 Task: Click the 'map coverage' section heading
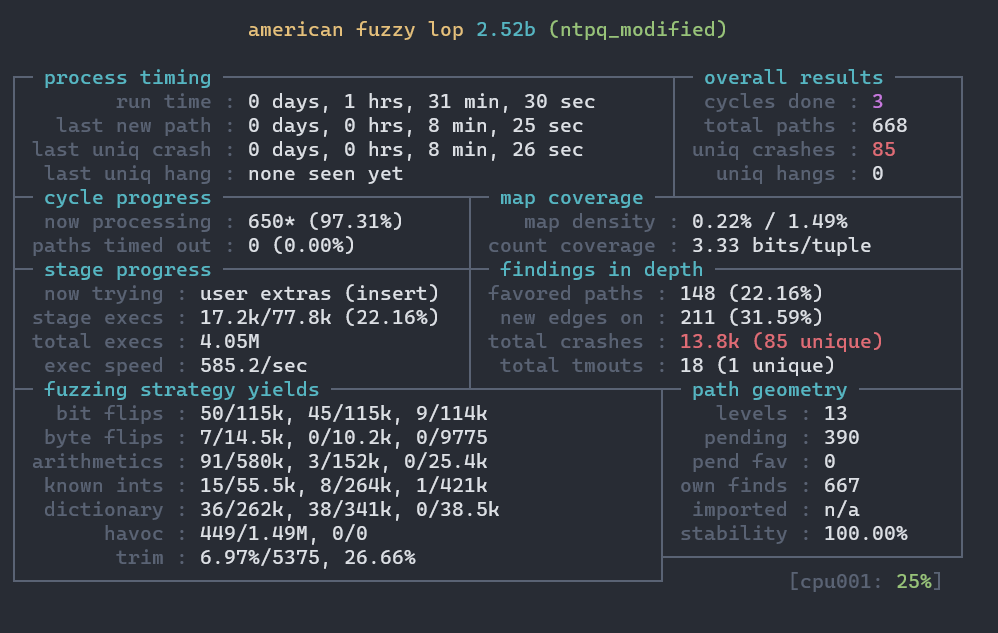572,198
